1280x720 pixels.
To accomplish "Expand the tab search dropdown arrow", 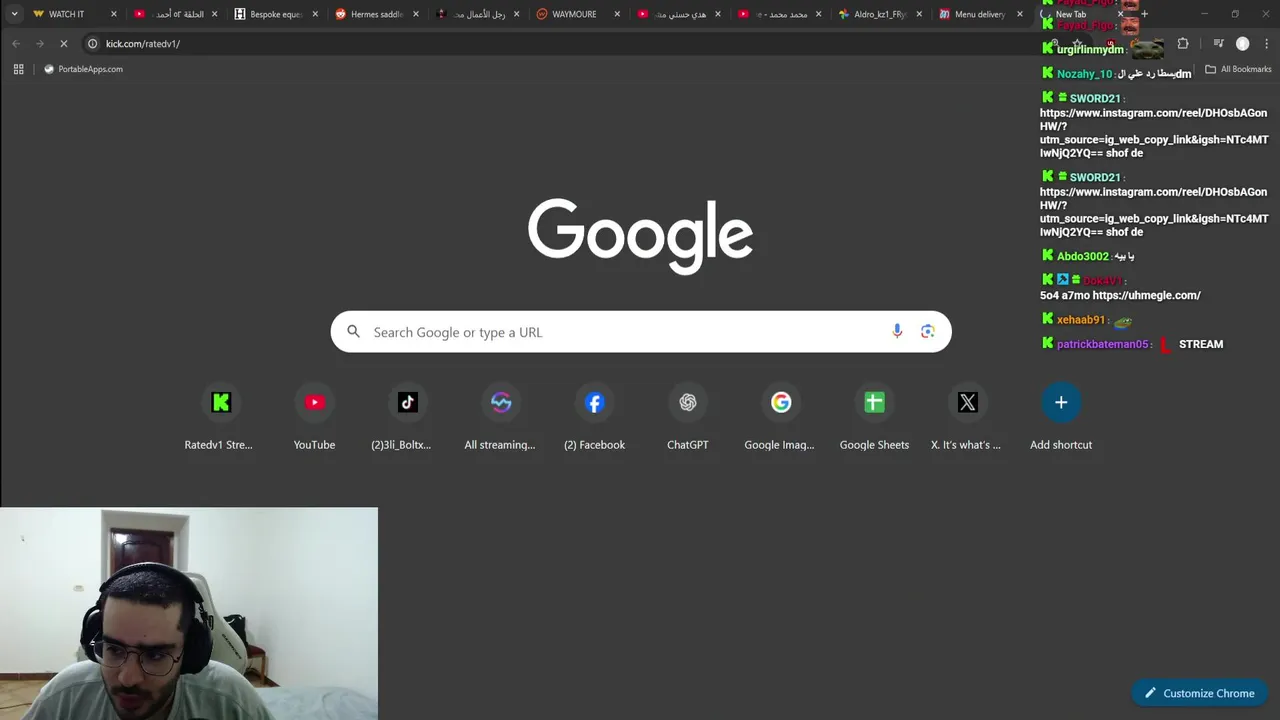I will 14,14.
